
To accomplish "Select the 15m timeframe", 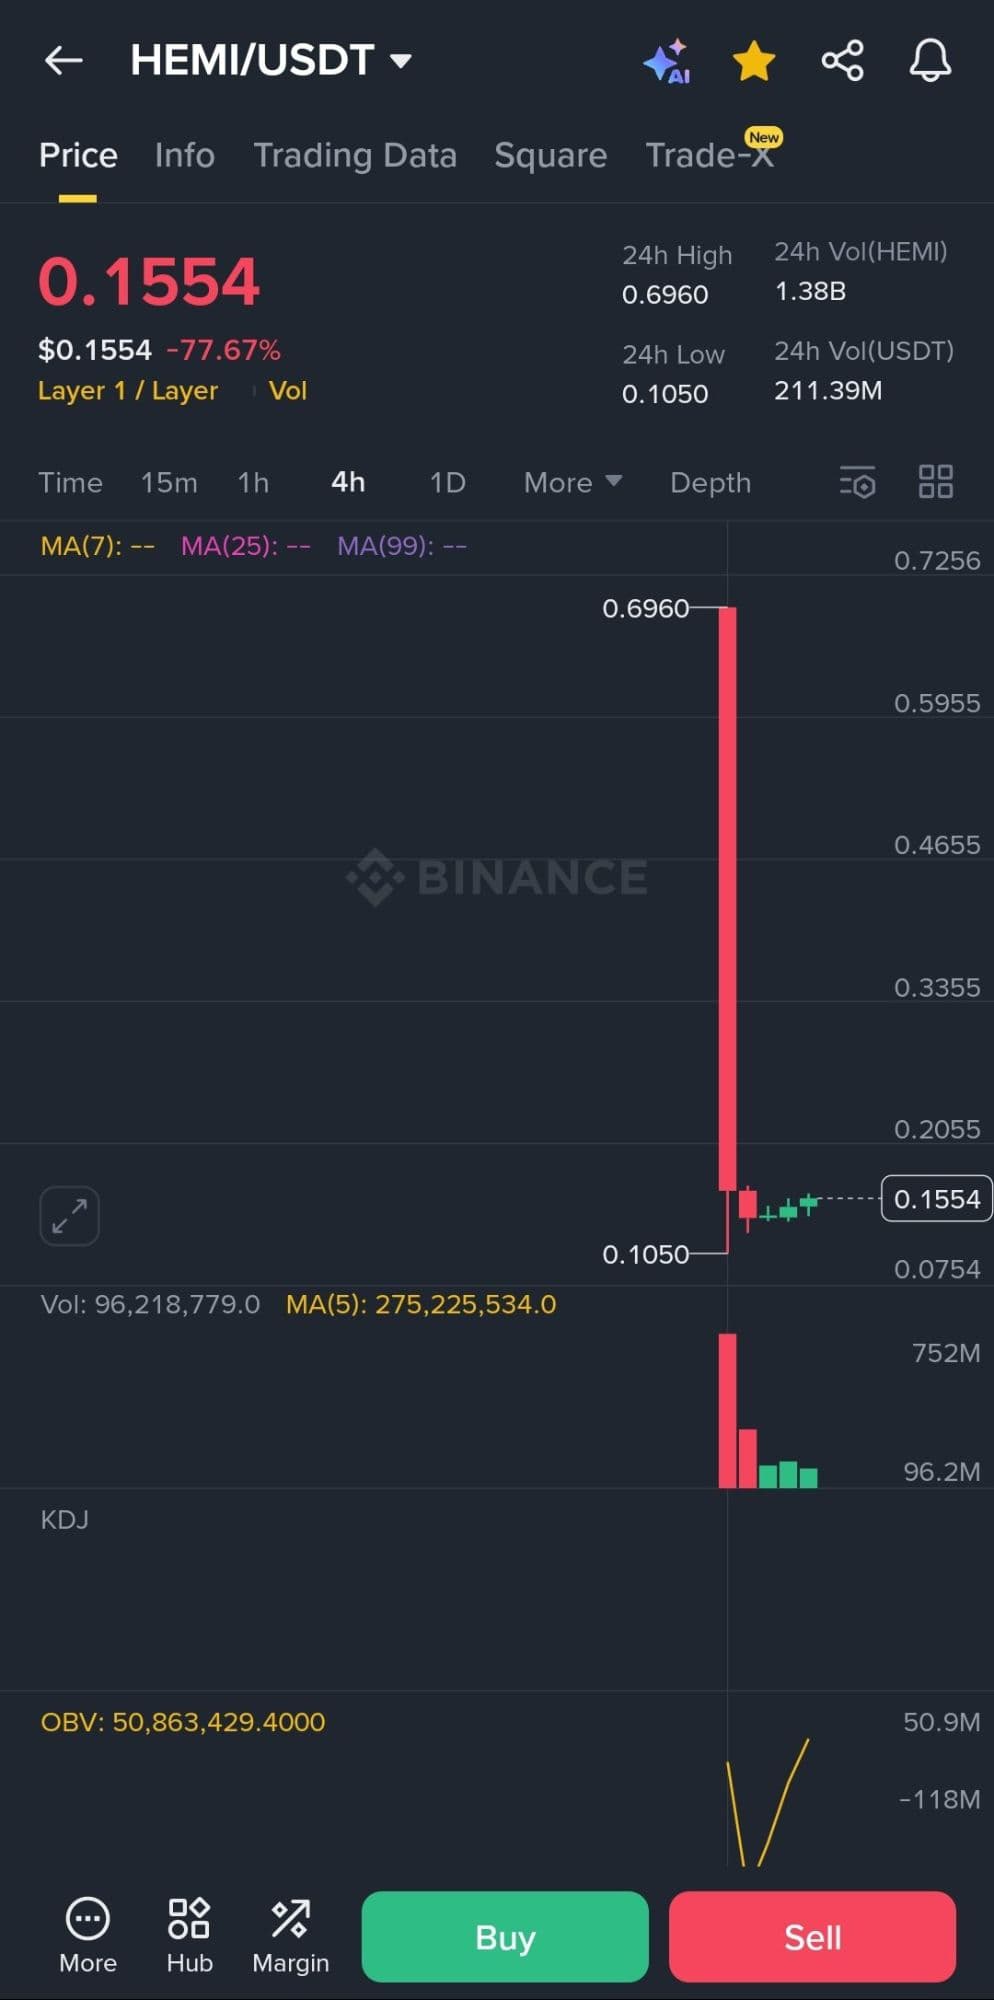I will click(169, 483).
